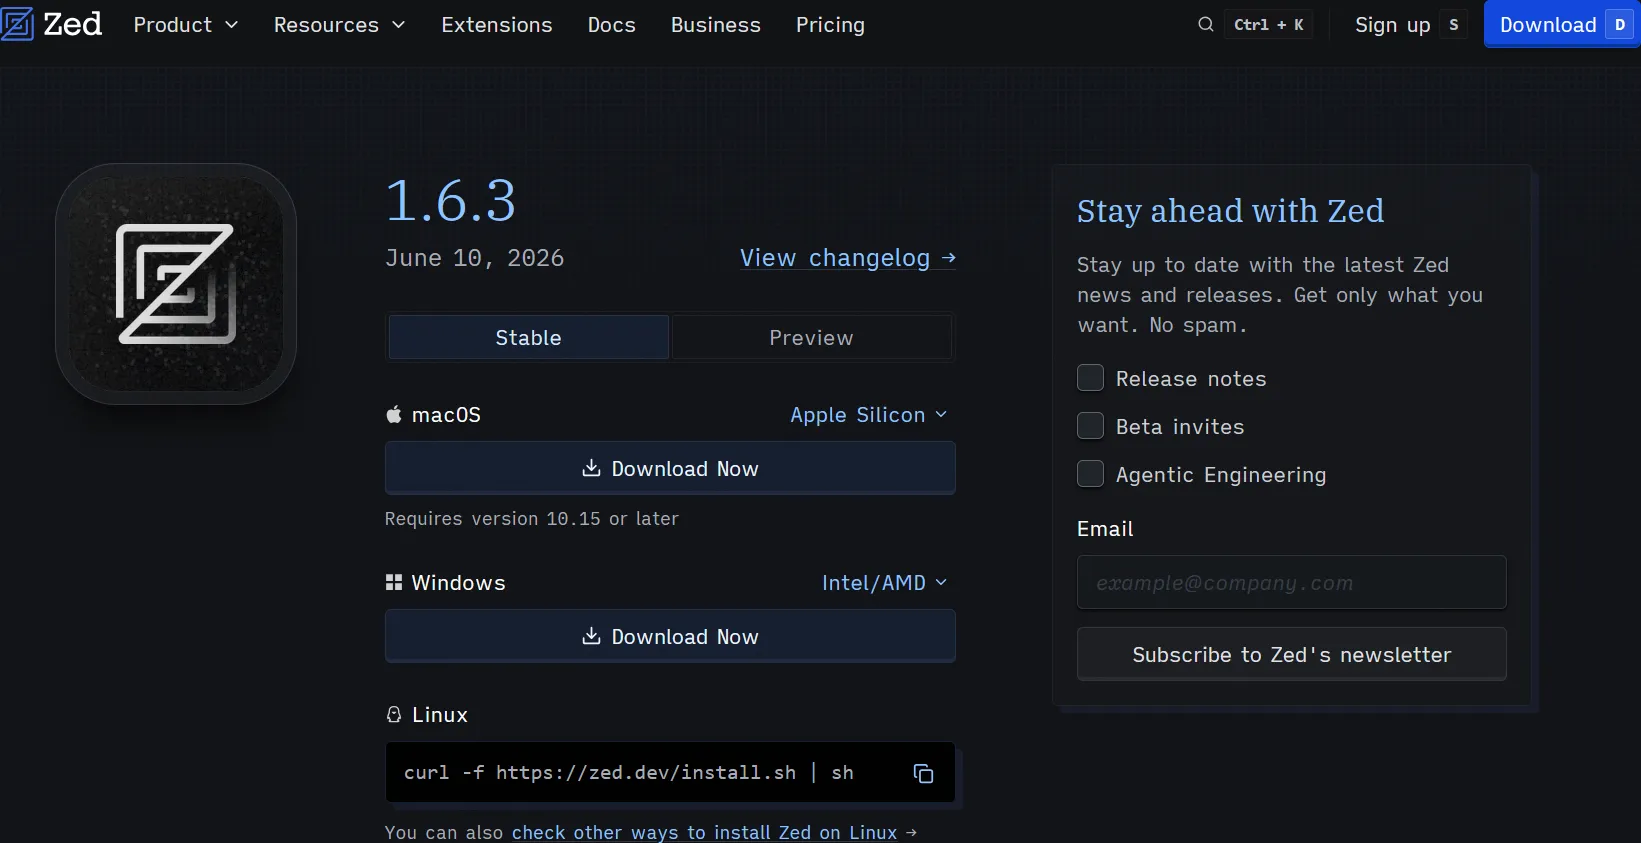The width and height of the screenshot is (1641, 843).
Task: Open the search magnifier icon
Action: 1206,25
